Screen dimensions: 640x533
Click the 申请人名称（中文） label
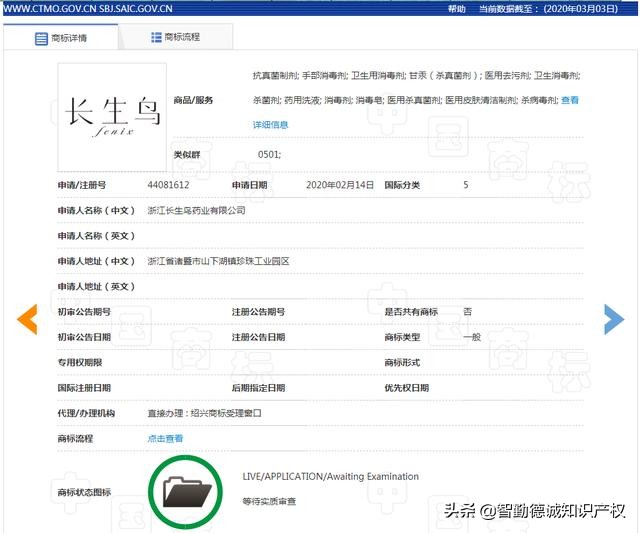tap(96, 210)
